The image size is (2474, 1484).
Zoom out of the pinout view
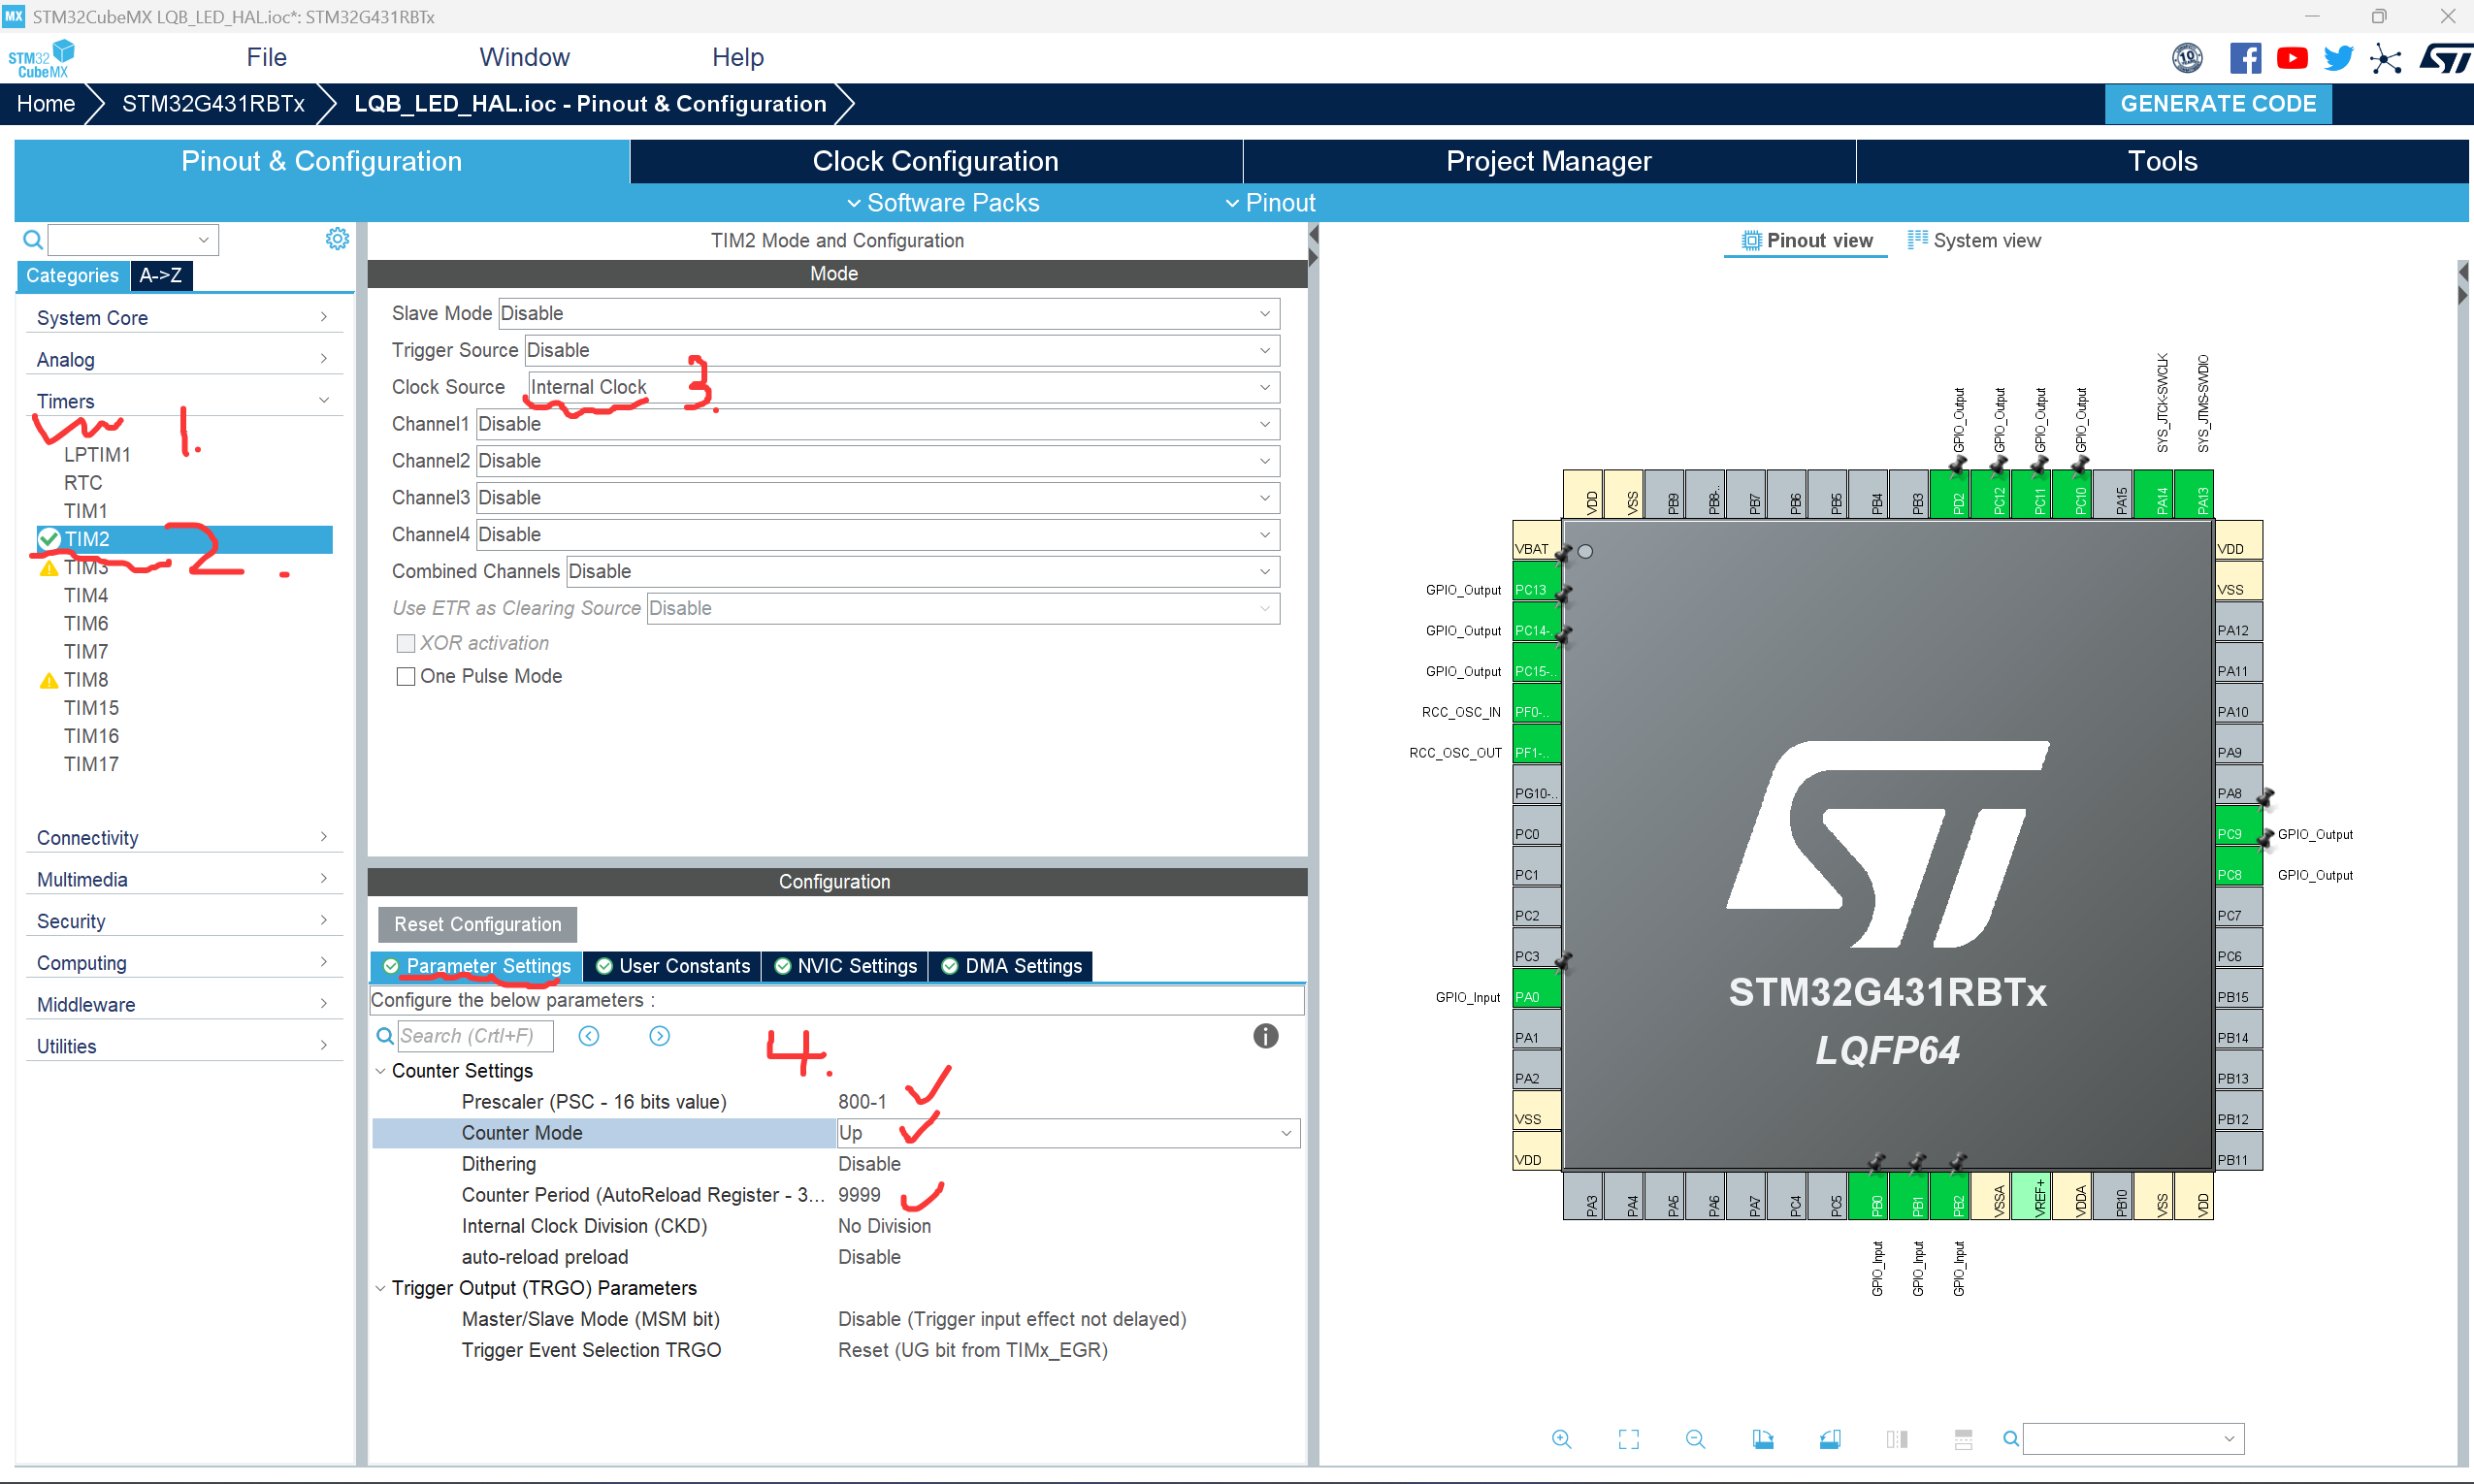click(x=1695, y=1439)
